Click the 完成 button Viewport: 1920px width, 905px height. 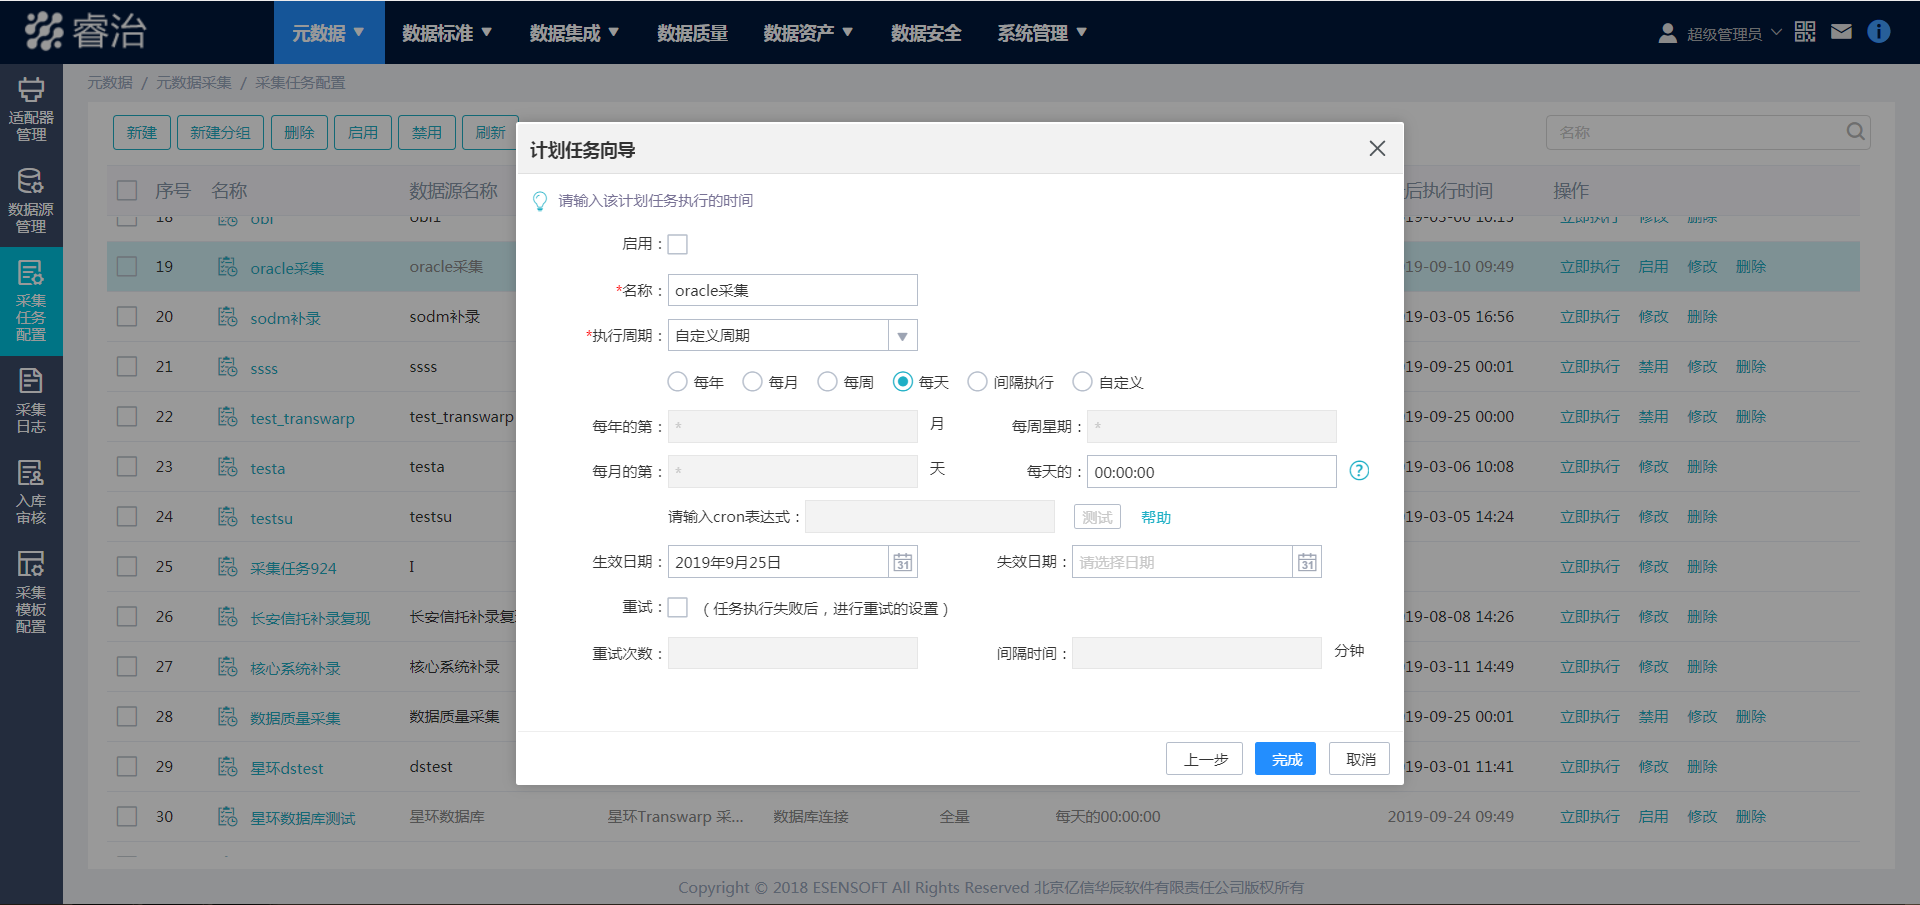click(1285, 759)
